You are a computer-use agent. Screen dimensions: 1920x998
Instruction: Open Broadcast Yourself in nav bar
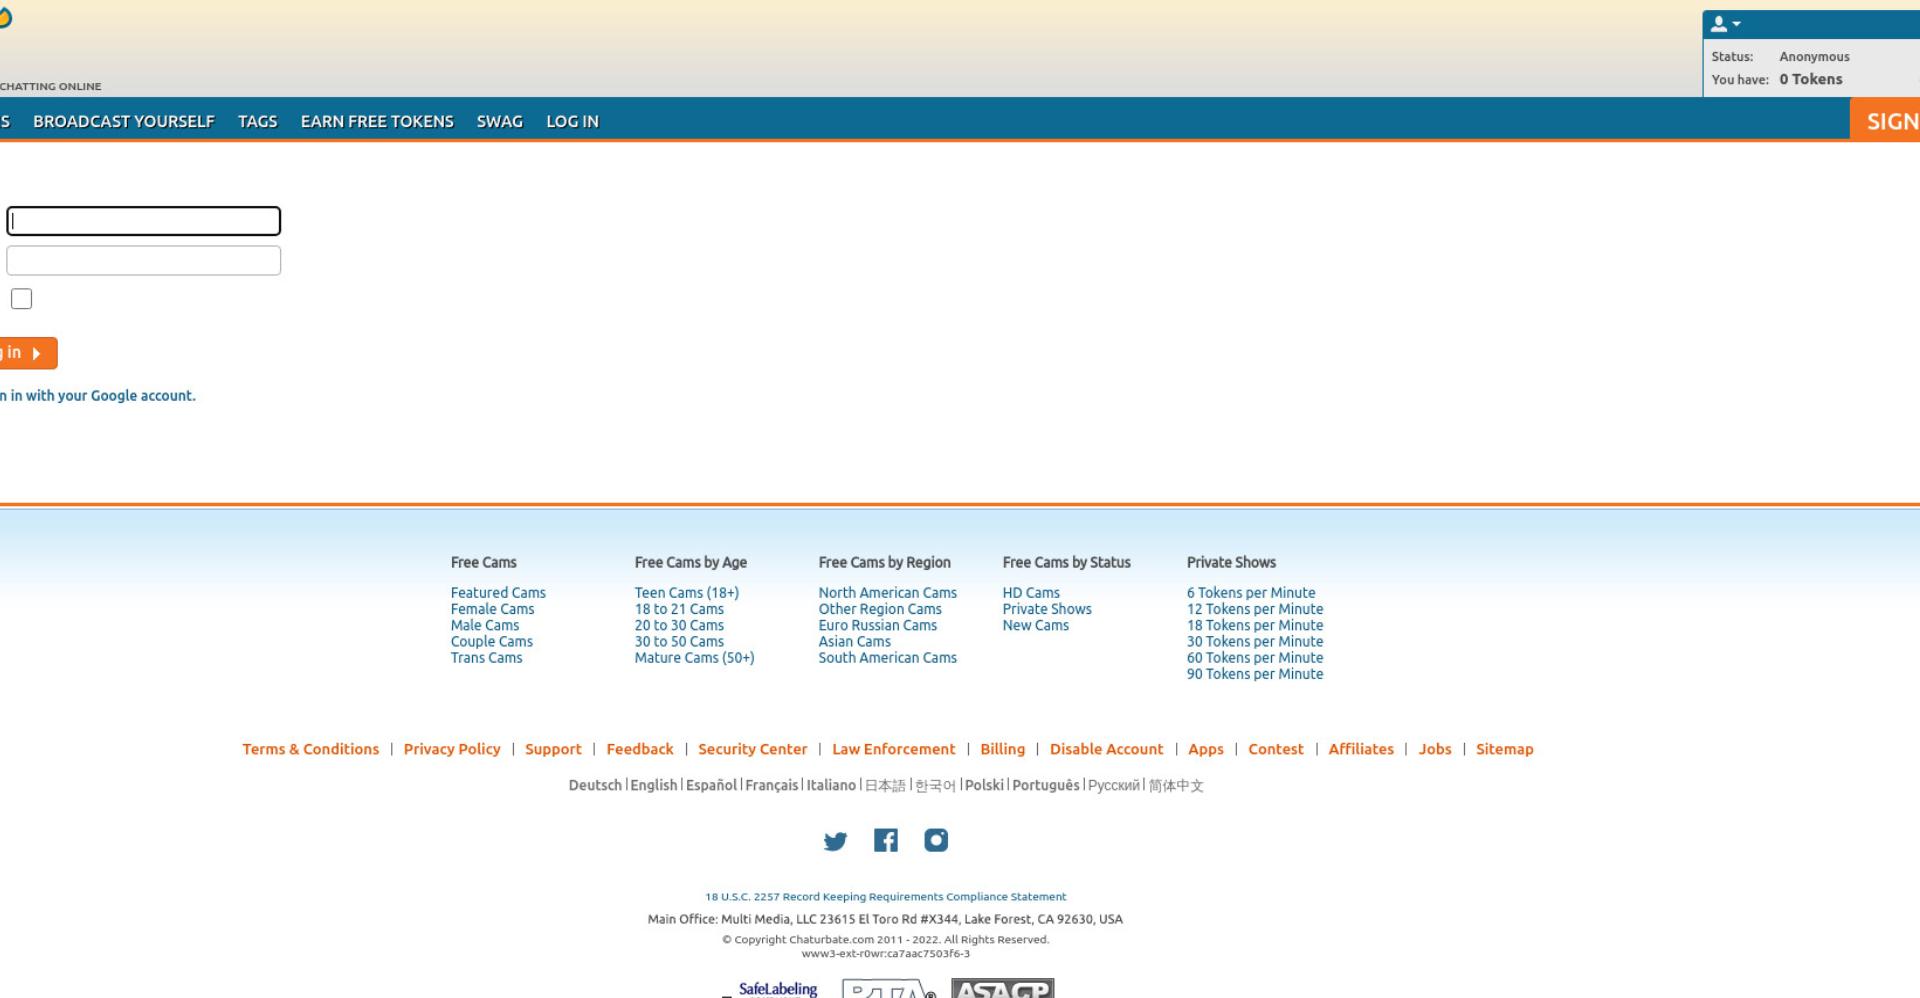(x=124, y=121)
